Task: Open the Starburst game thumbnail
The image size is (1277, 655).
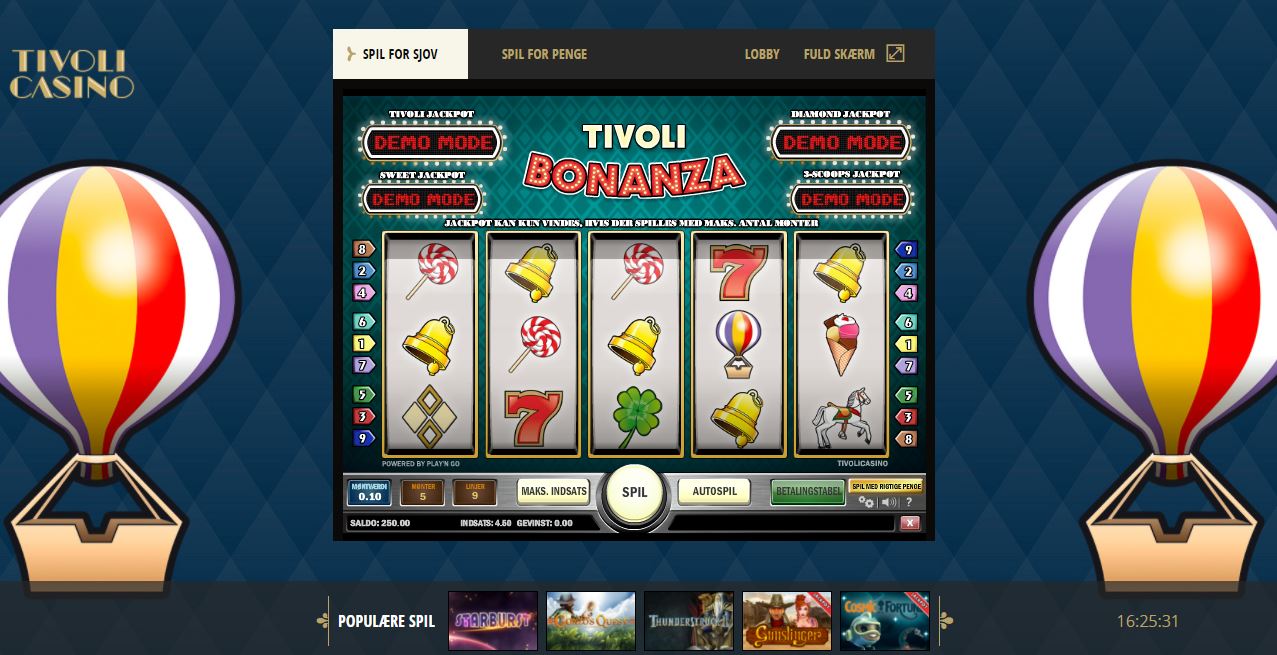Action: [493, 621]
